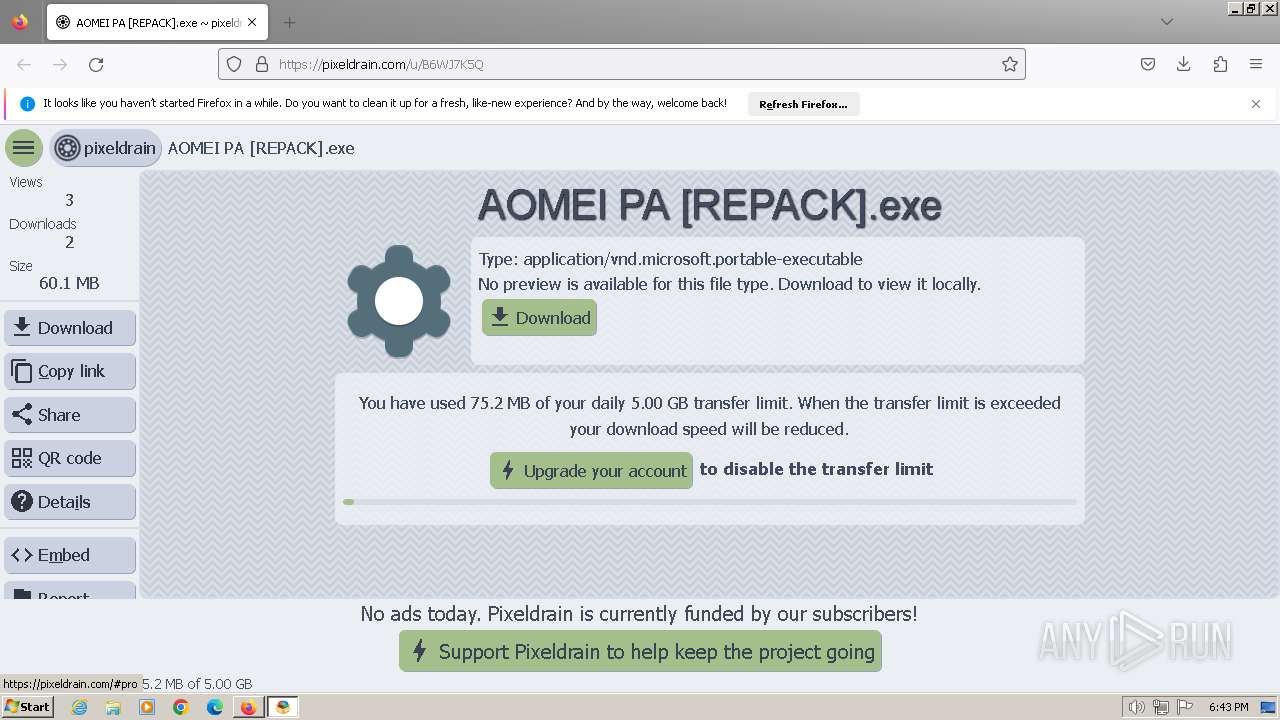1280x720 pixels.
Task: Open the taskbar clock showing 6:43 PM
Action: click(x=1228, y=707)
